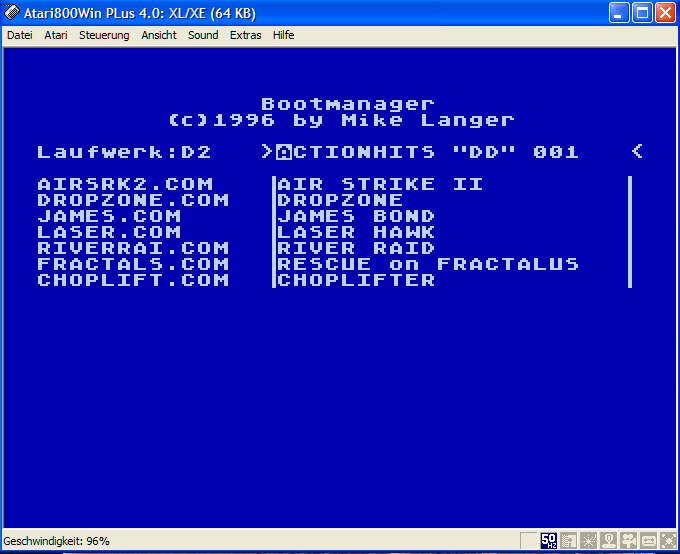Image resolution: width=680 pixels, height=554 pixels.
Task: Click the light-pen sparkle status bar icon
Action: coord(588,541)
